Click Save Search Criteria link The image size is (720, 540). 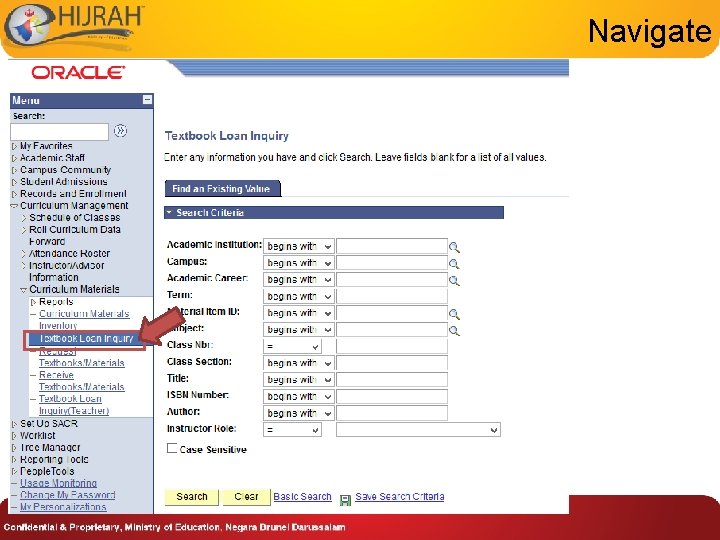(399, 496)
